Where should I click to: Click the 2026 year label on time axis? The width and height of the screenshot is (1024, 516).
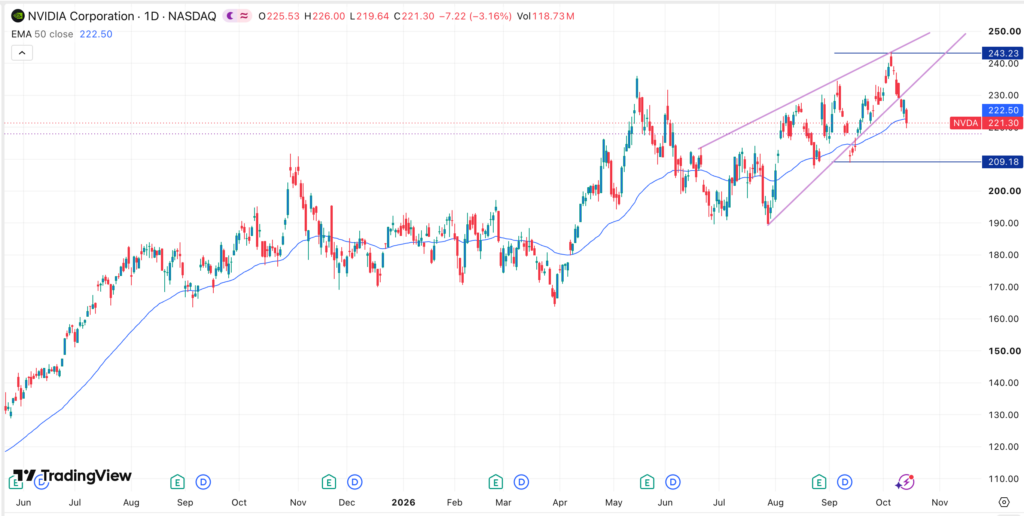tap(402, 503)
